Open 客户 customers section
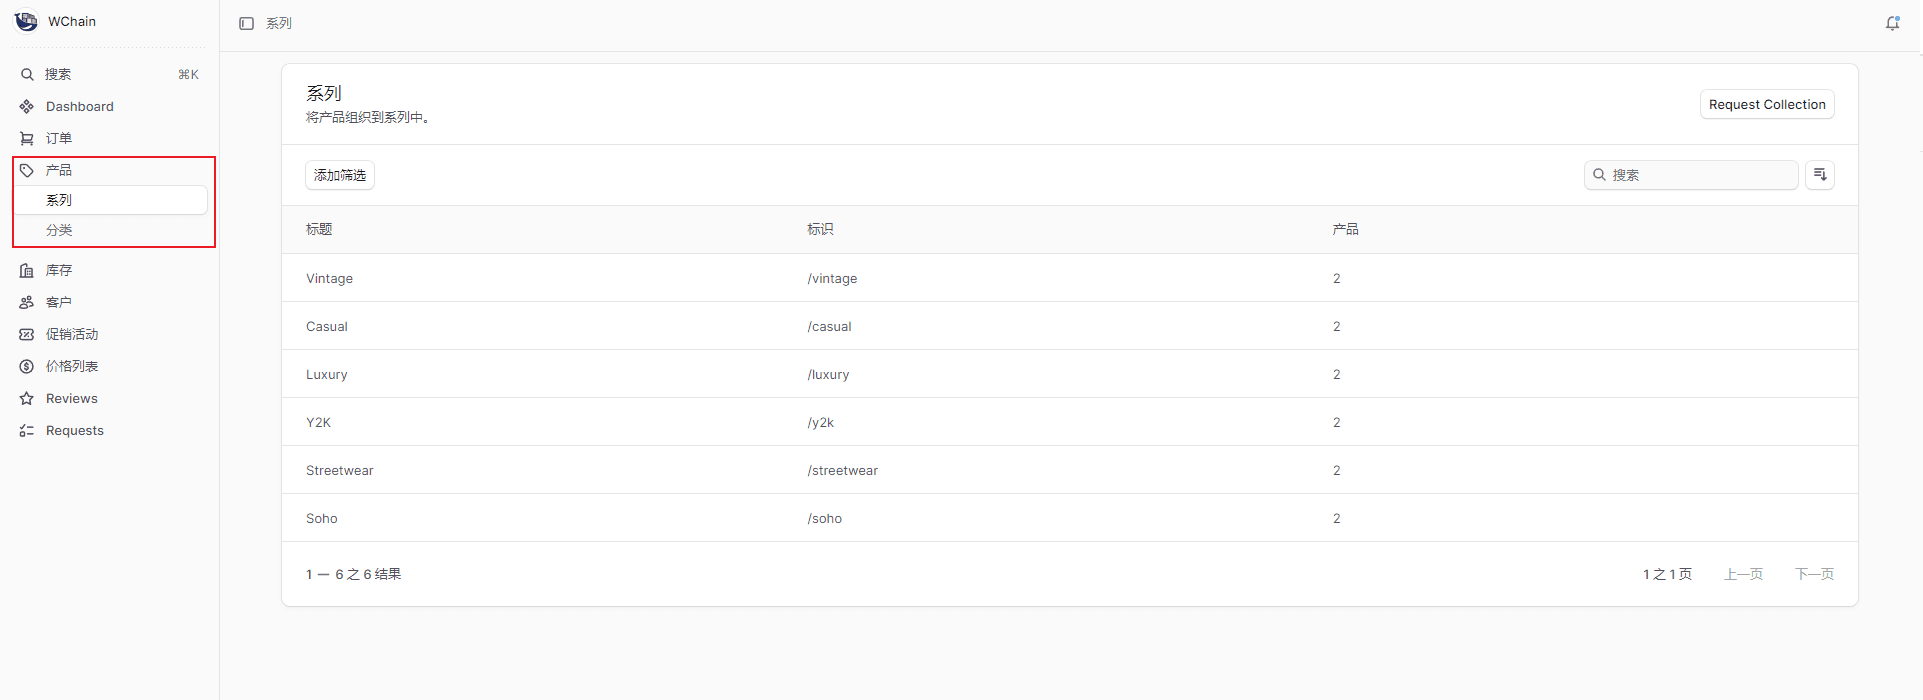Screen dimensions: 1923x700 [x=58, y=302]
